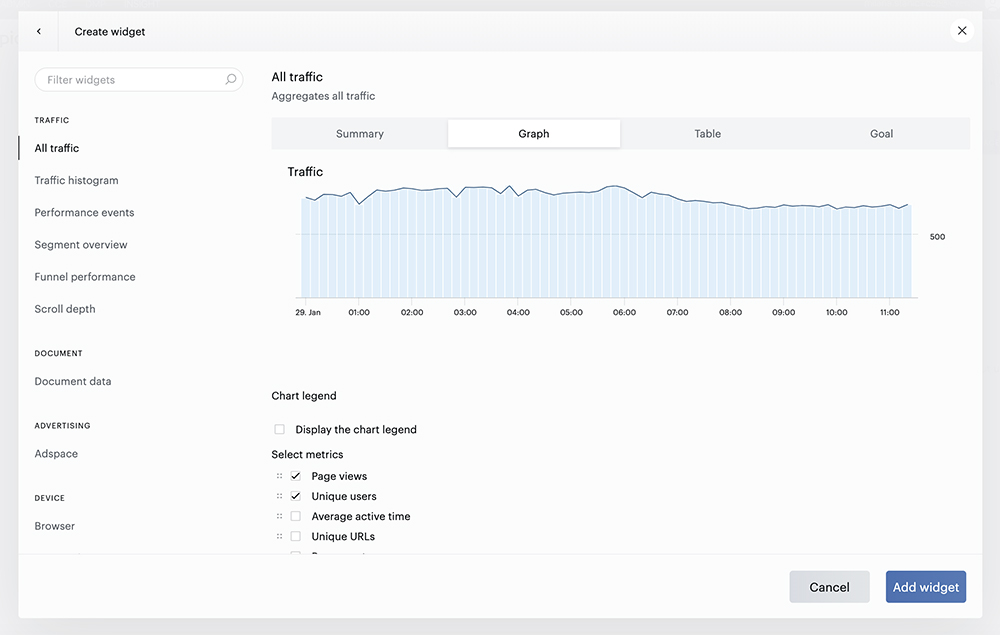Viewport: 1000px width, 635px height.
Task: Switch to the Summary tab
Action: (360, 133)
